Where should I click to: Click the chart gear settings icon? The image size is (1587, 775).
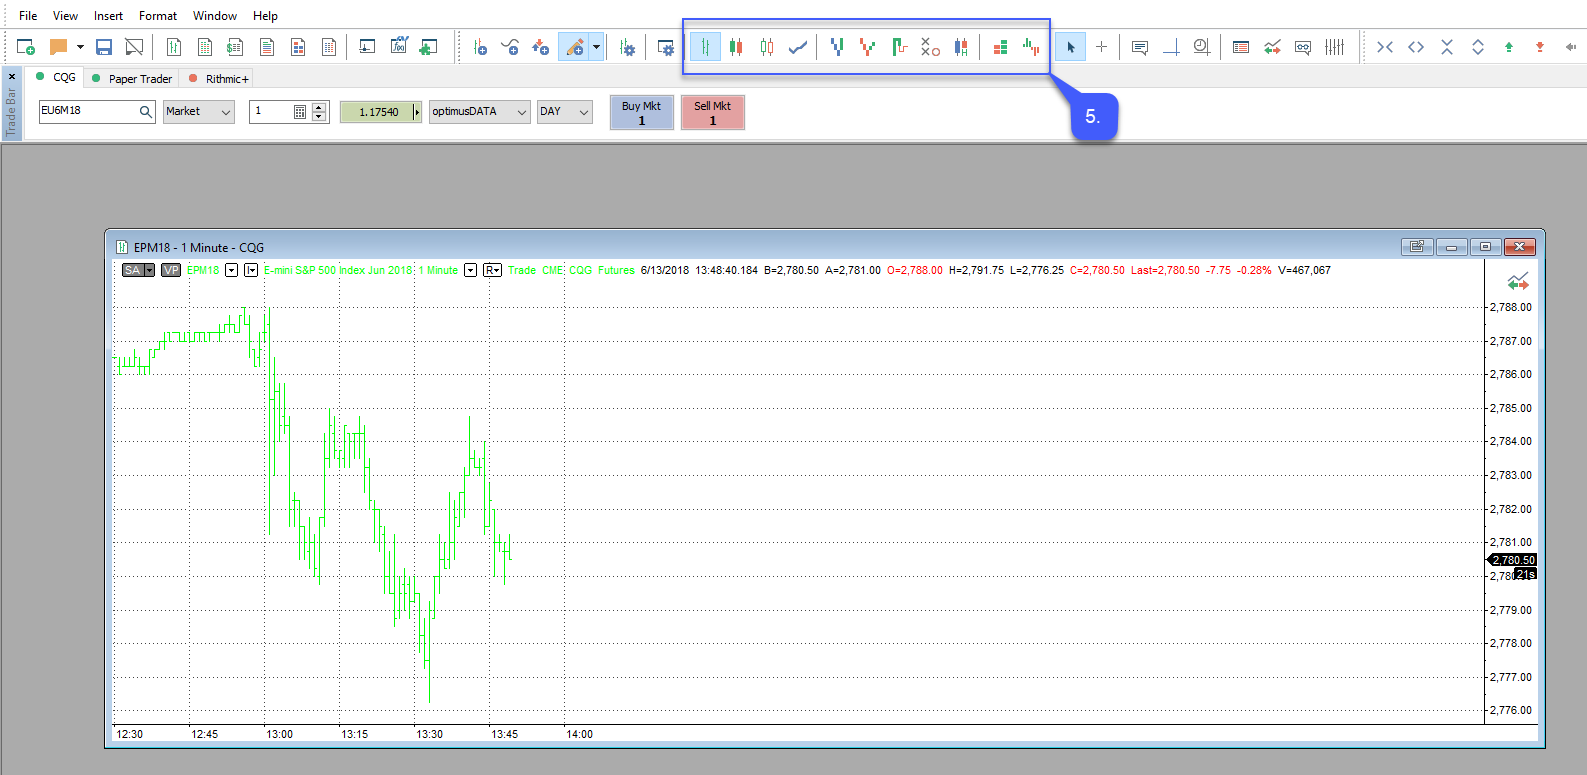(x=627, y=47)
